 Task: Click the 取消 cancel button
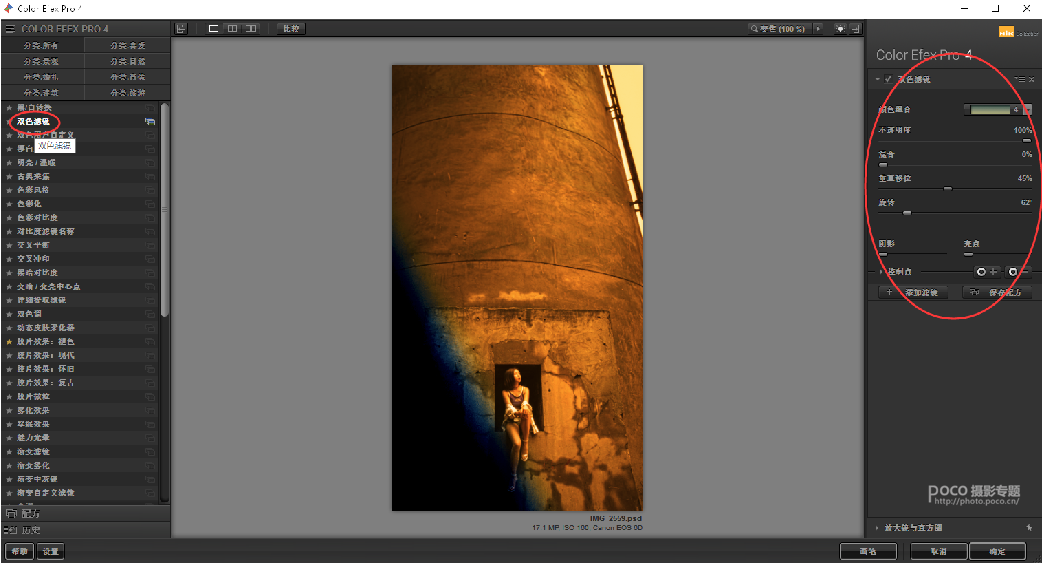(x=939, y=551)
